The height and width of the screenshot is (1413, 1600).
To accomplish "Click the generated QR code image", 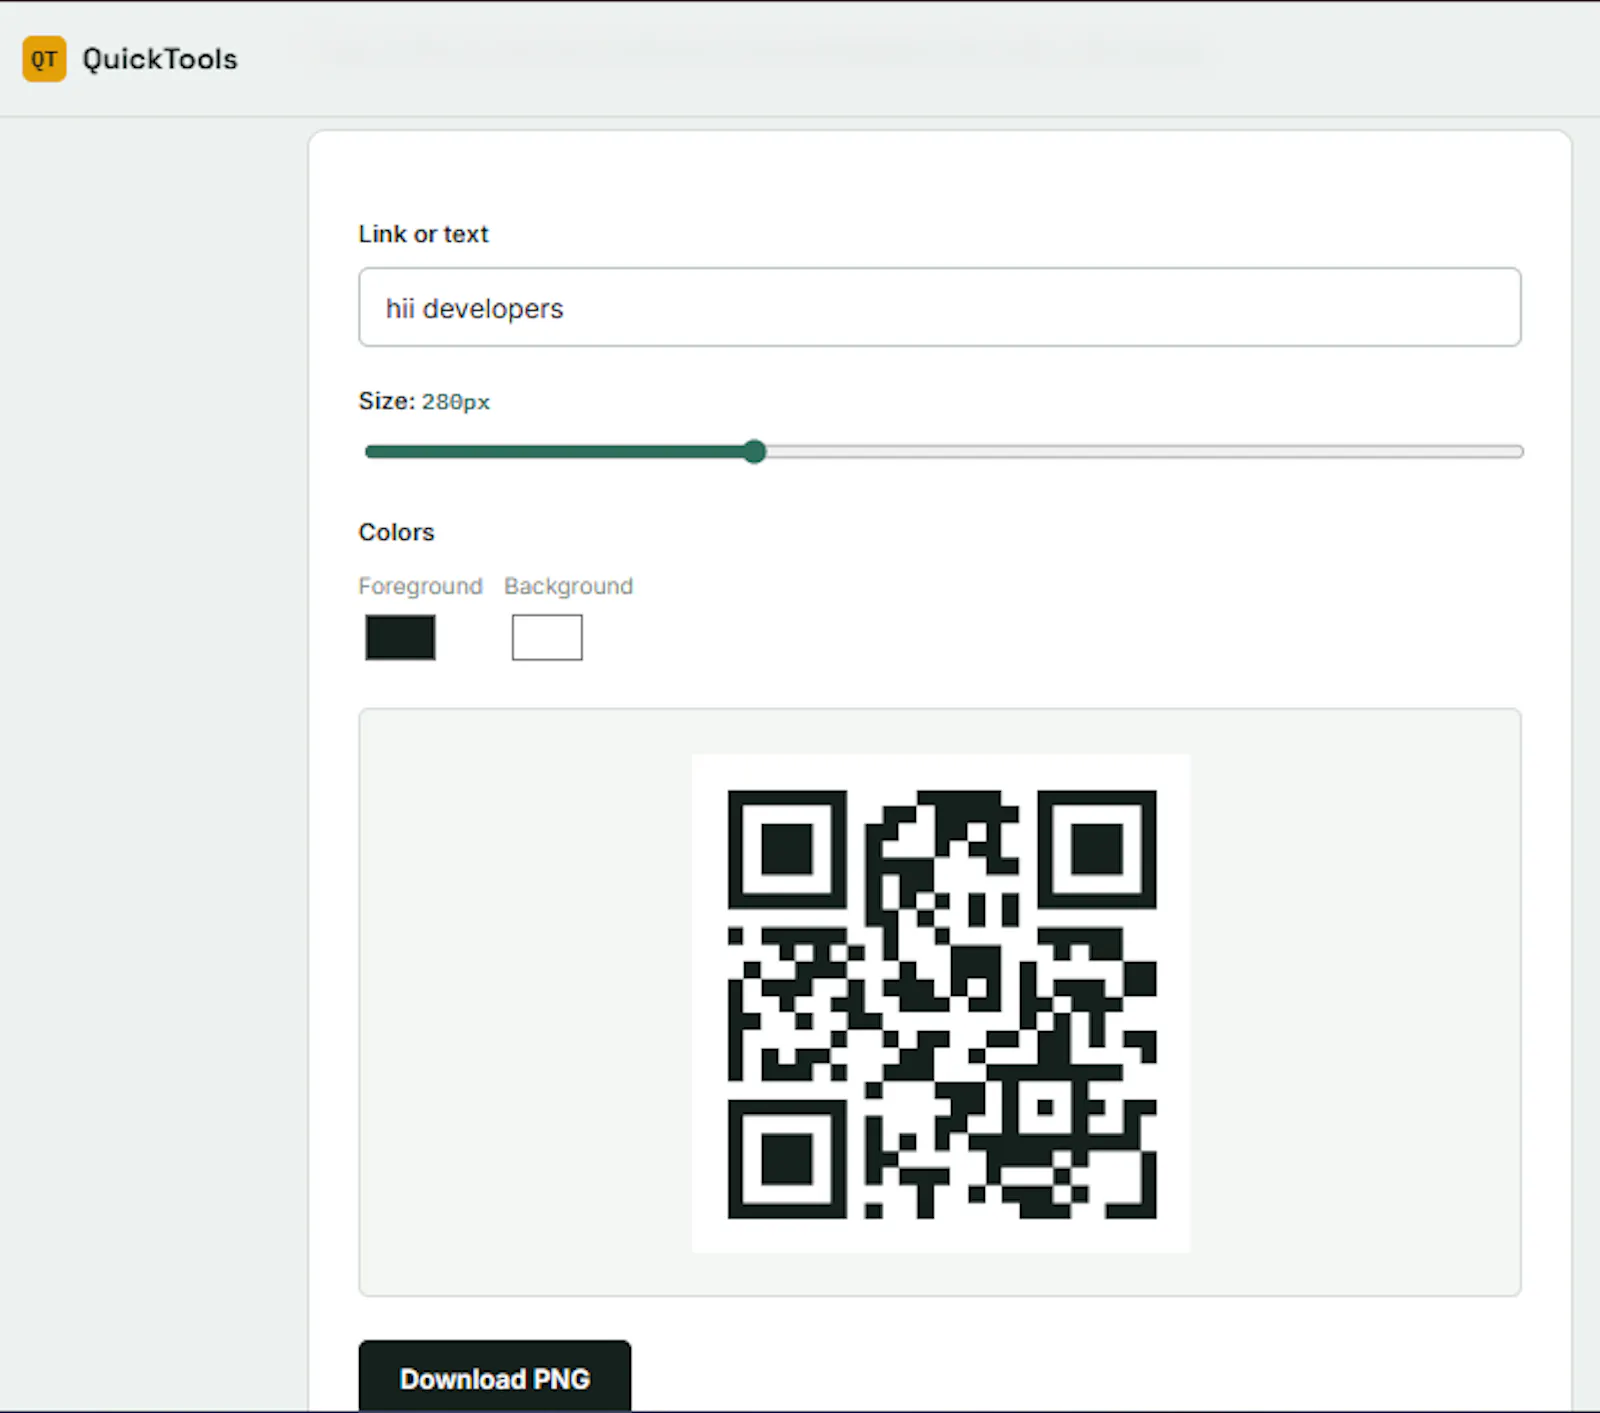I will (x=941, y=1003).
